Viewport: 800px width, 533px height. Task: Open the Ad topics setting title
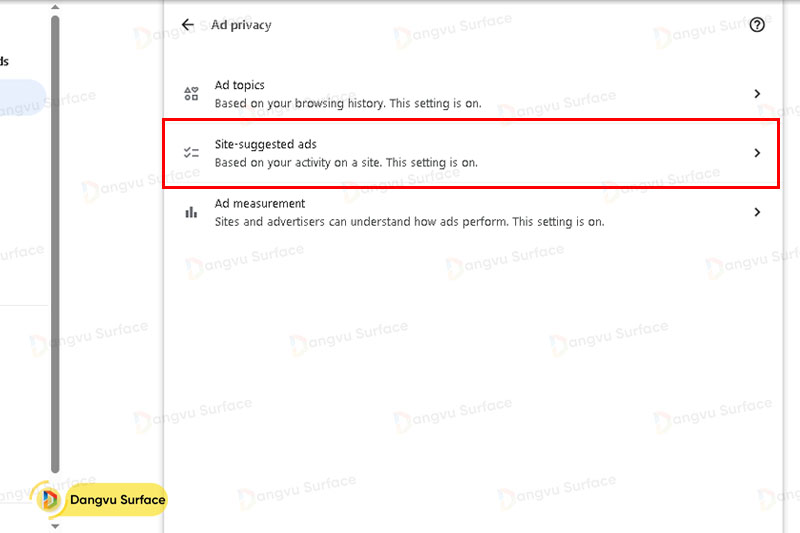pyautogui.click(x=240, y=86)
